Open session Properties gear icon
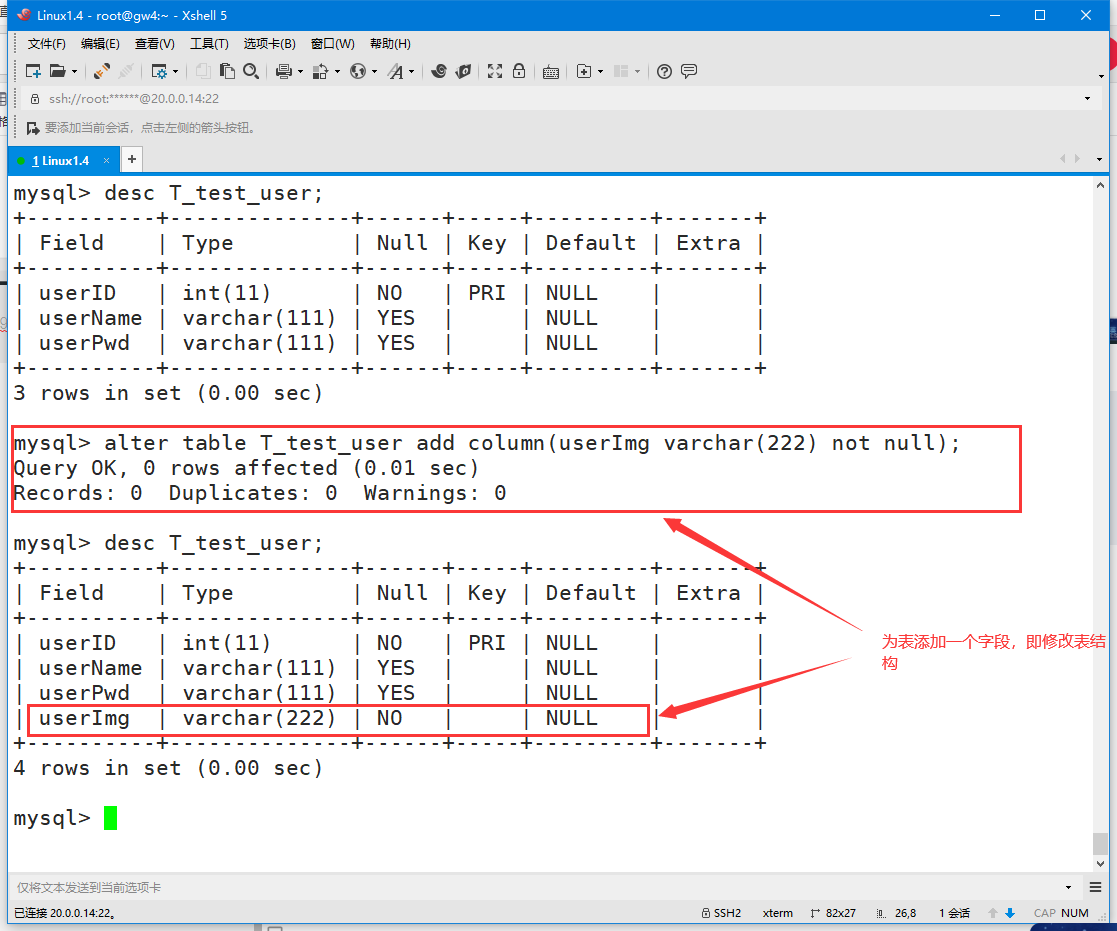Screen dimensions: 1117x931 point(159,71)
